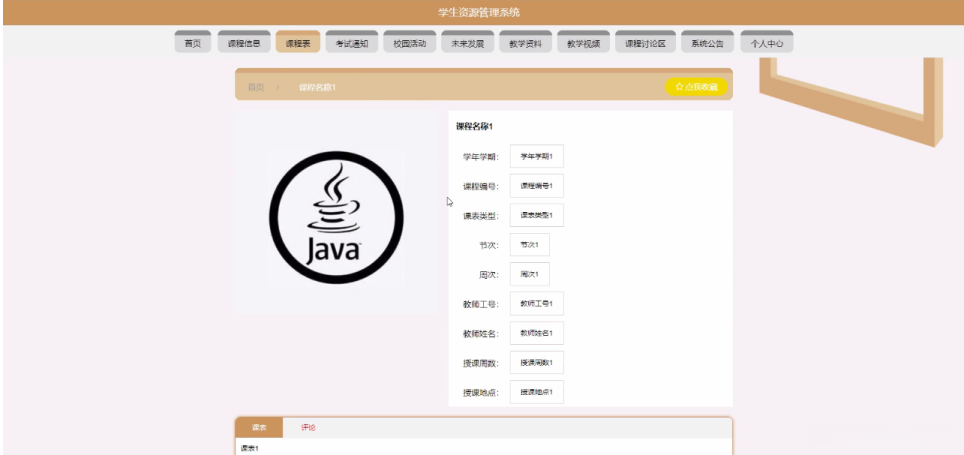Visit the 课程讨论区 tab
This screenshot has width=964, height=455.
click(646, 43)
